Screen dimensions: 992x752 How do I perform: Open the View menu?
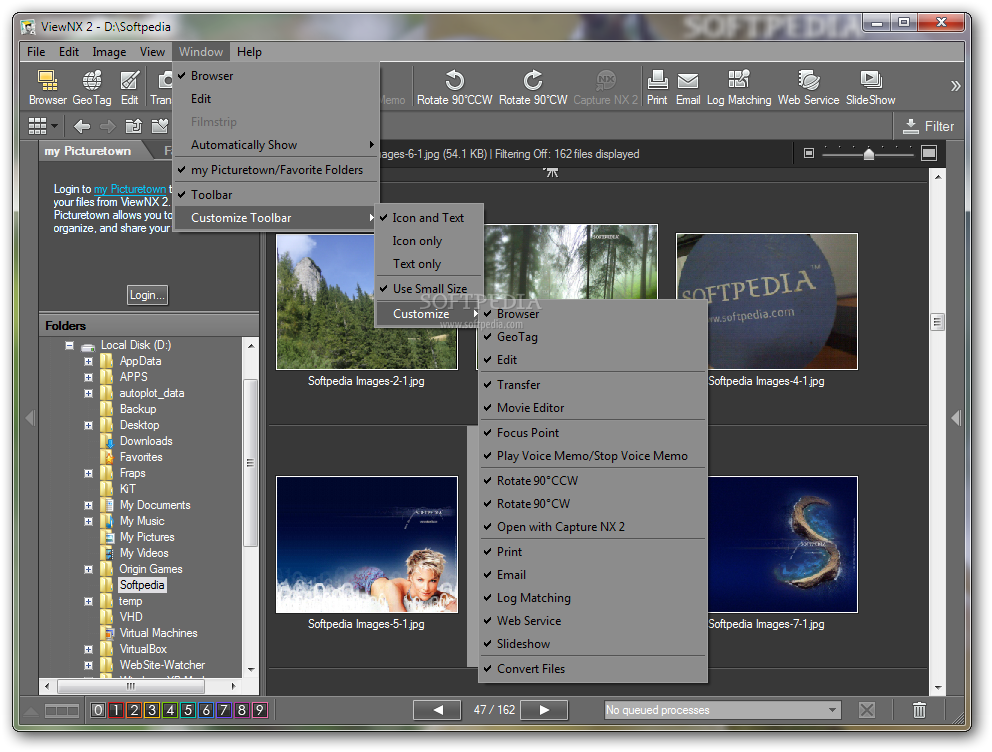(x=152, y=52)
